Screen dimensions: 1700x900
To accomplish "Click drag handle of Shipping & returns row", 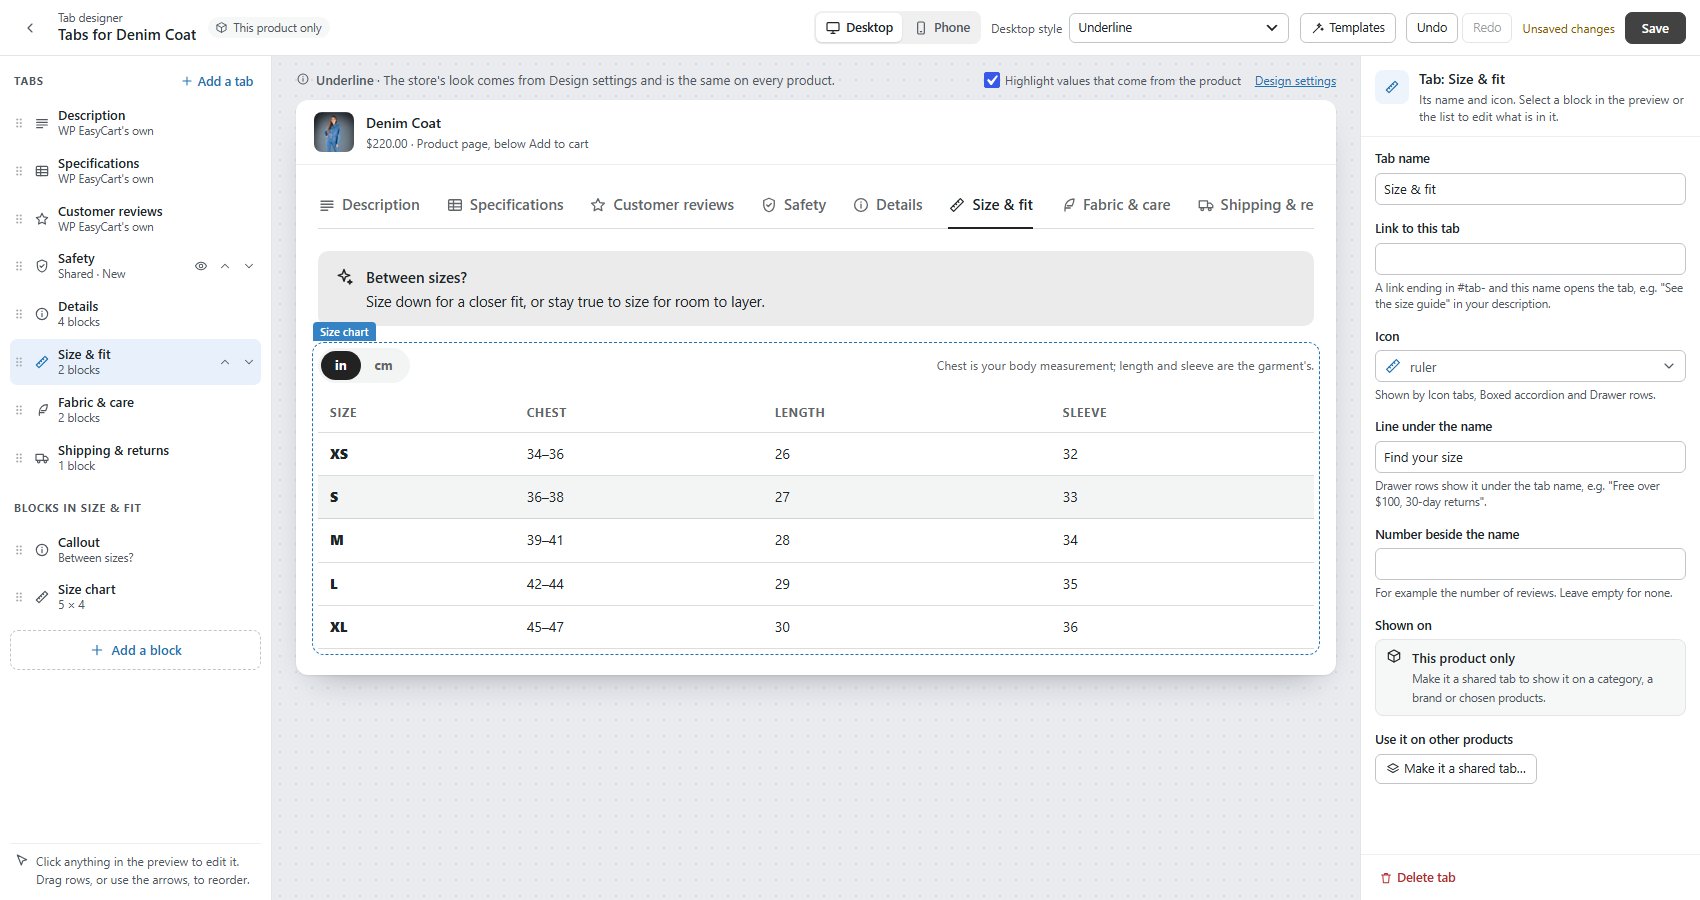I will coord(19,458).
